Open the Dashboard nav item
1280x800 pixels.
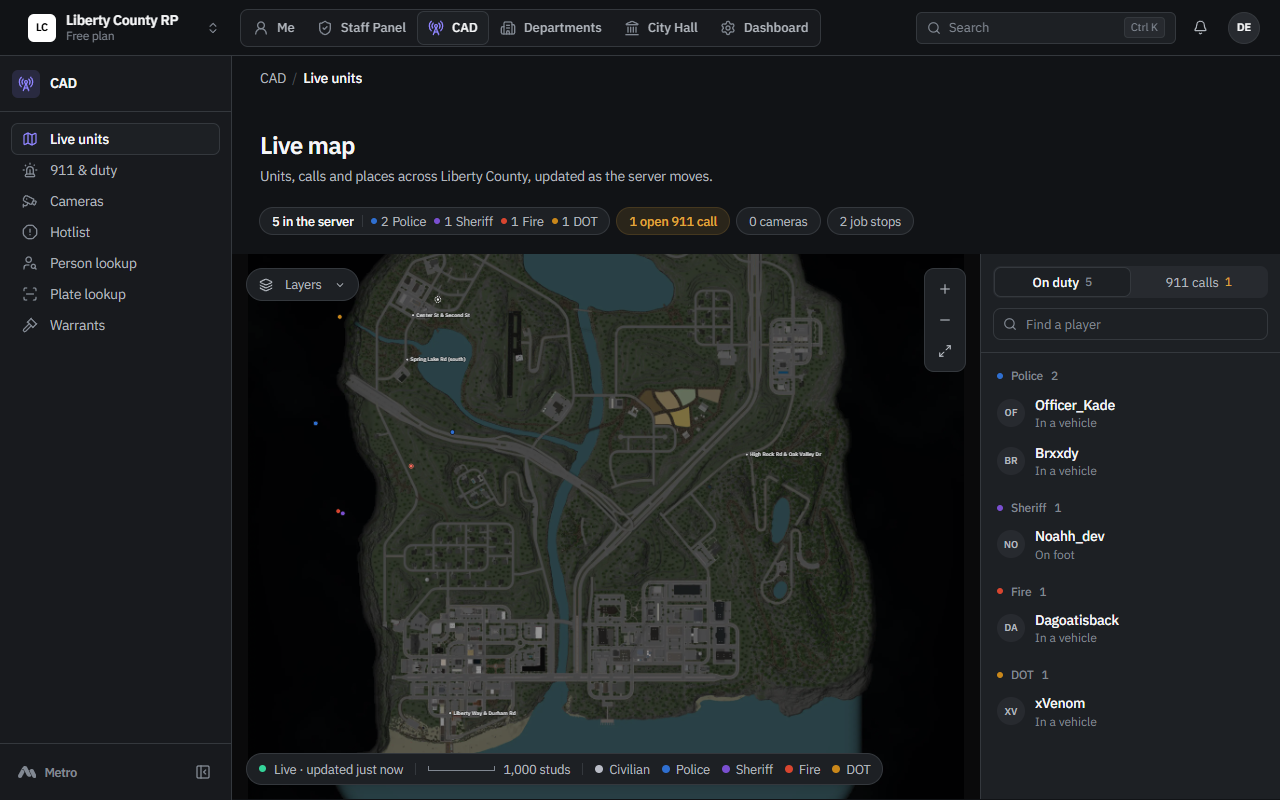765,28
